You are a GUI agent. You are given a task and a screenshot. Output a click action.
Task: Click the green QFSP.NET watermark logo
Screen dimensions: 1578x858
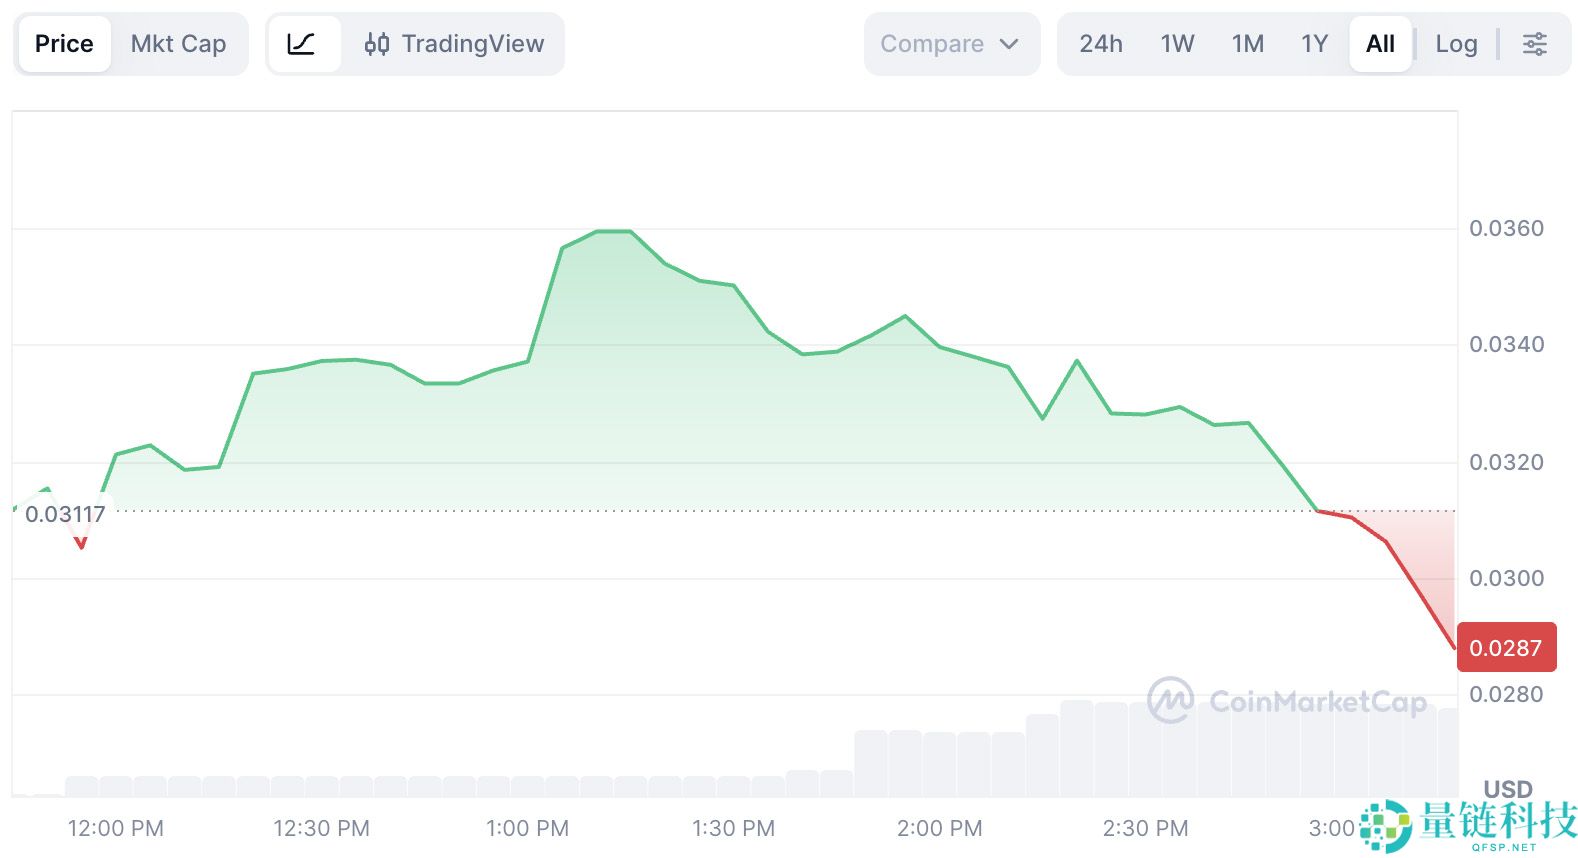click(1385, 826)
